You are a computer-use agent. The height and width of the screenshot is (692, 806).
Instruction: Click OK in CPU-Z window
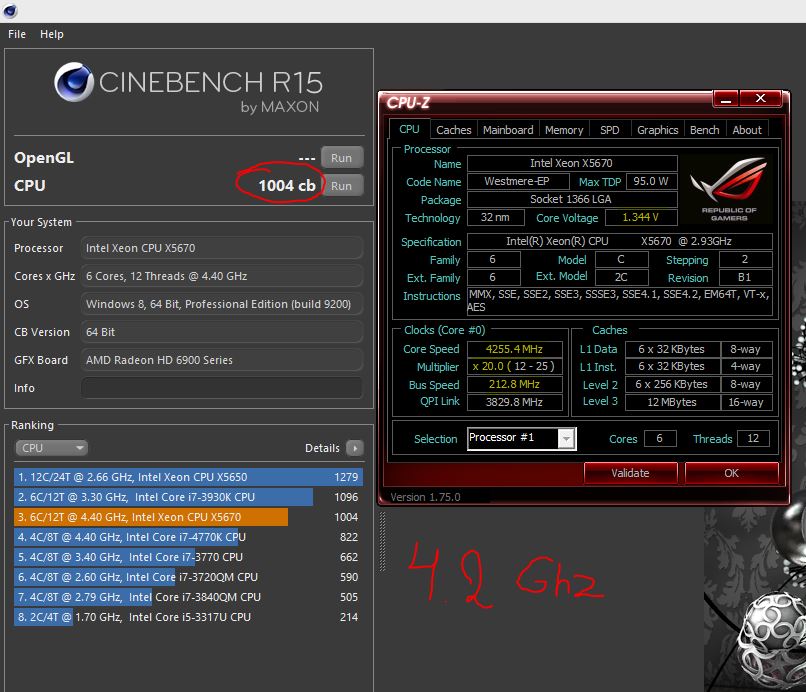(x=731, y=473)
